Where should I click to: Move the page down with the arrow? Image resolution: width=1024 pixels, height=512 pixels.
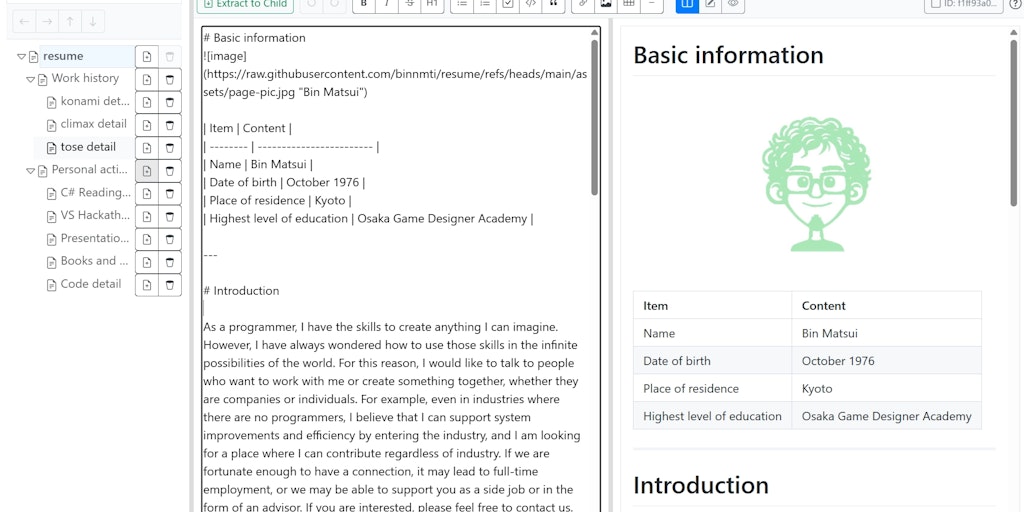click(93, 22)
